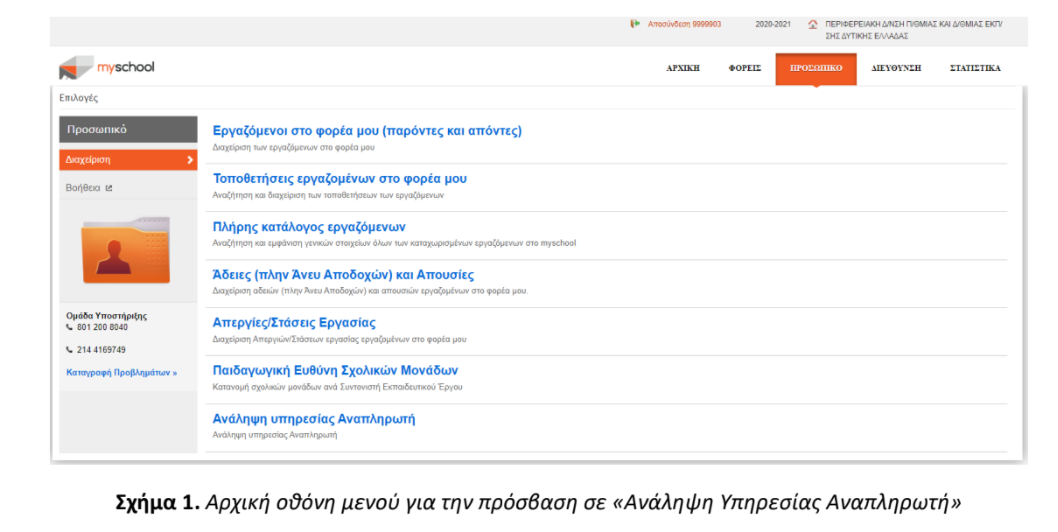Expand the Διαχείριση sidebar arrow

[x=190, y=159]
